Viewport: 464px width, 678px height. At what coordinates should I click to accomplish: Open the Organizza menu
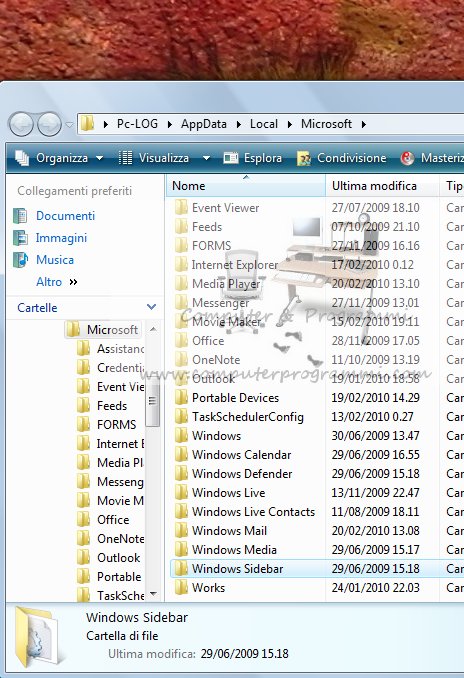point(59,158)
